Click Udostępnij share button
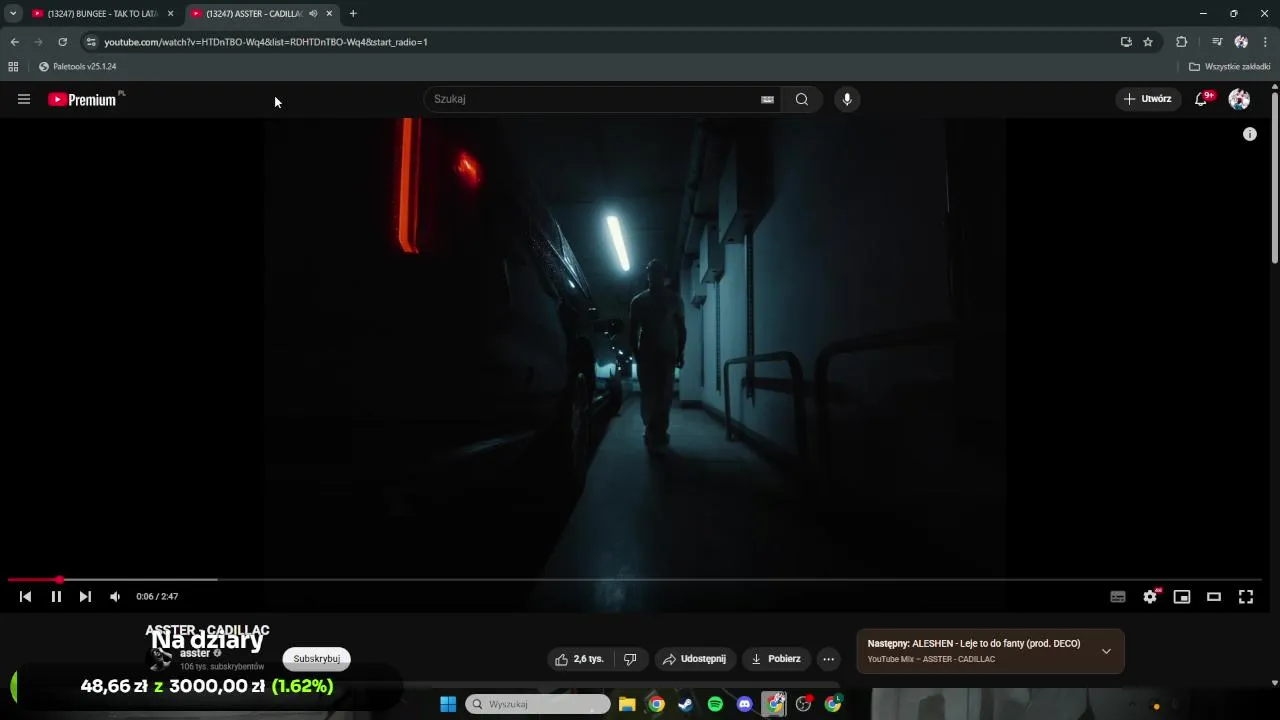Image resolution: width=1280 pixels, height=720 pixels. [x=696, y=659]
